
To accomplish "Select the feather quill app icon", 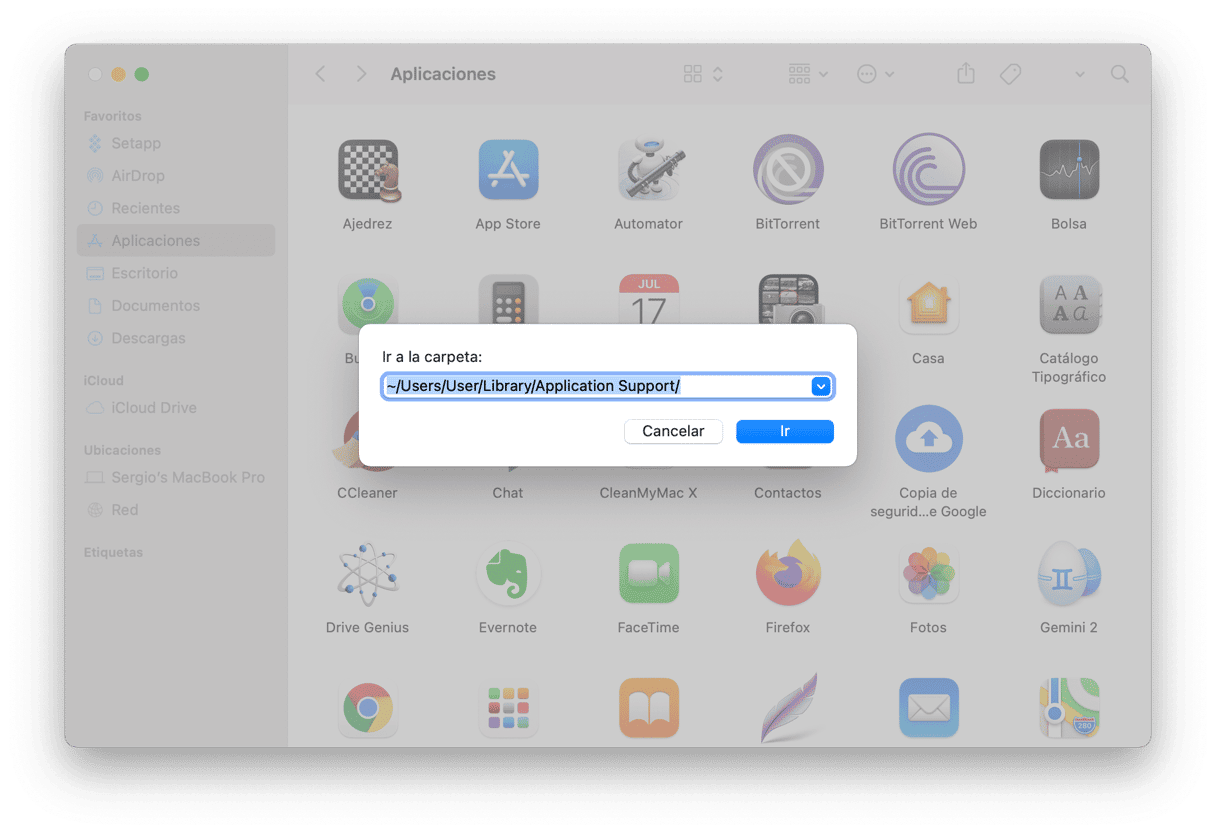I will pos(788,707).
